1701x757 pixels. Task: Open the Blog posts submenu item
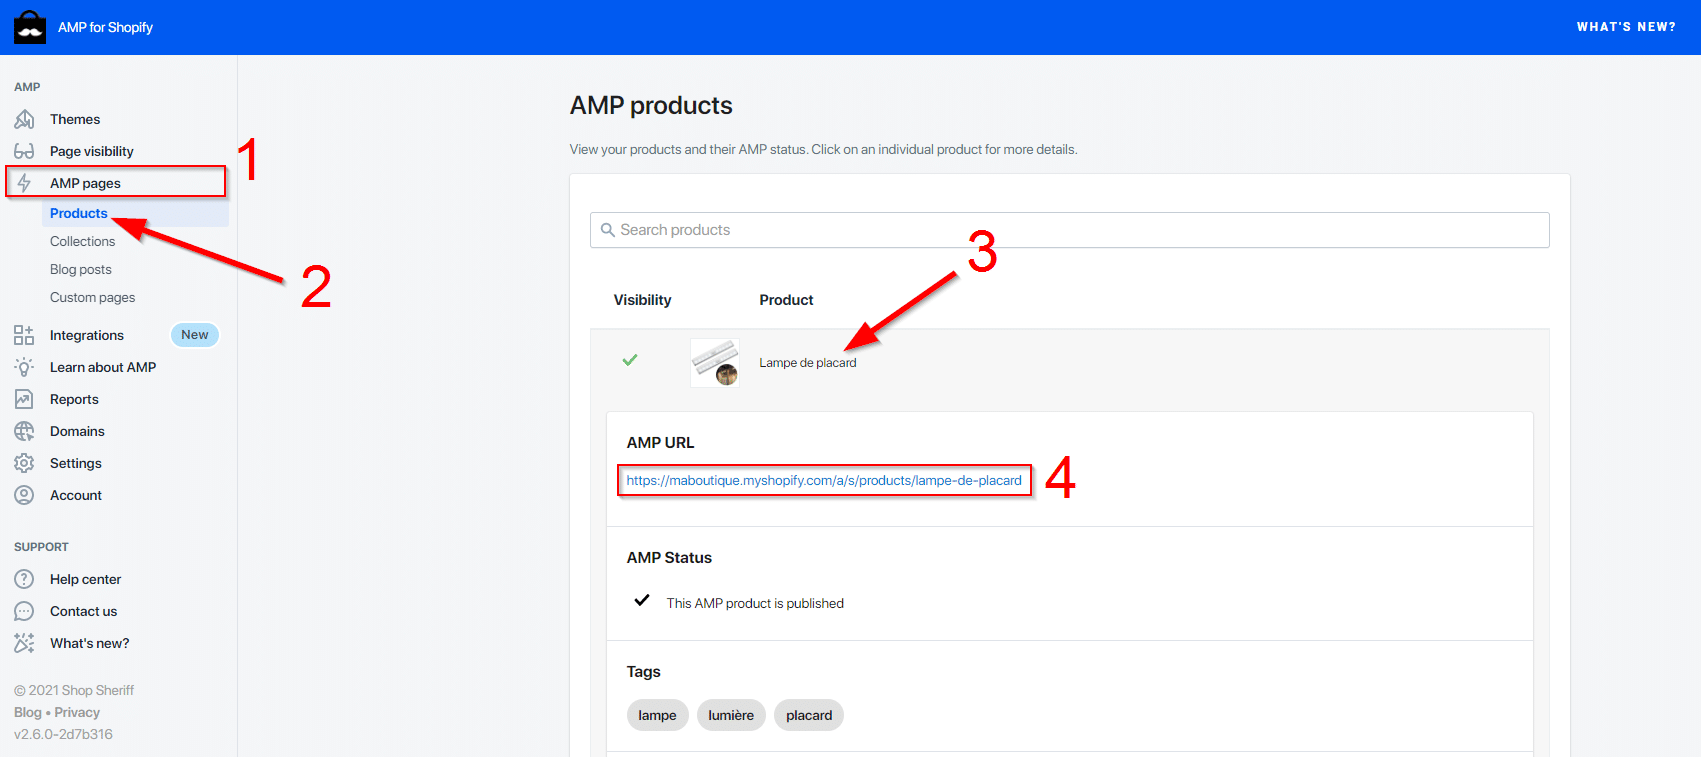[x=81, y=269]
